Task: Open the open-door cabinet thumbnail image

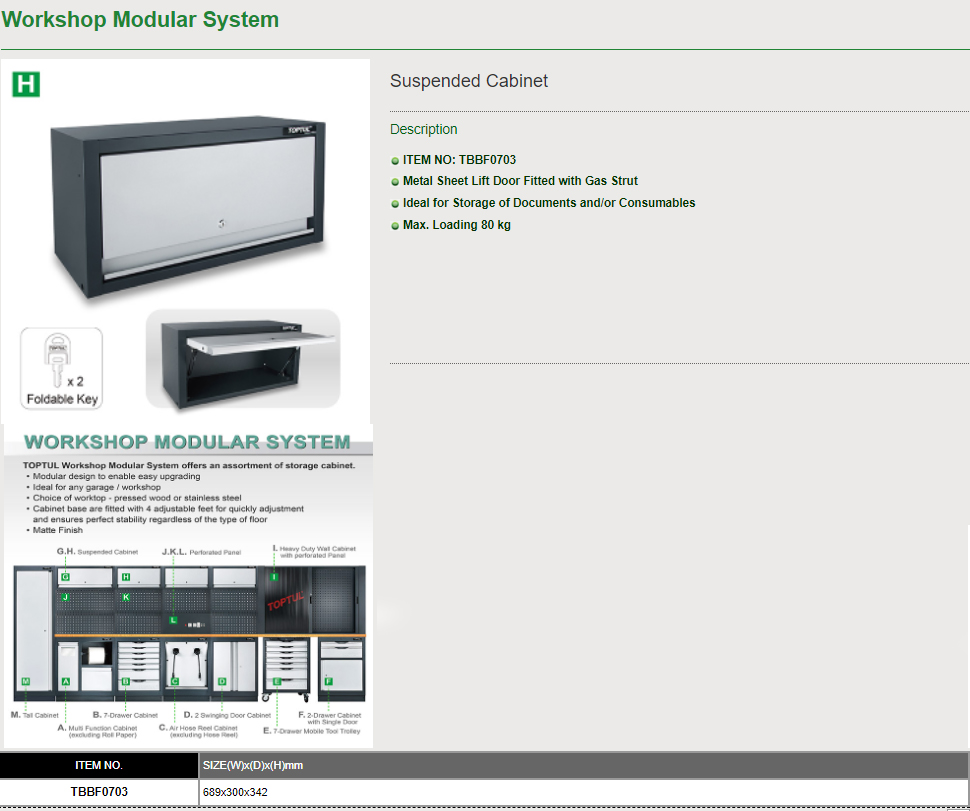Action: [243, 360]
